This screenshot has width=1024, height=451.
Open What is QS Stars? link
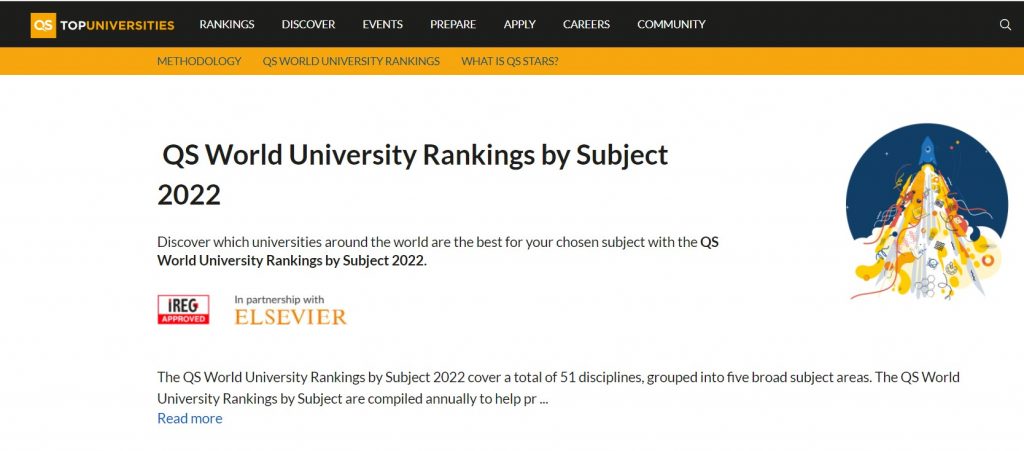click(x=510, y=61)
